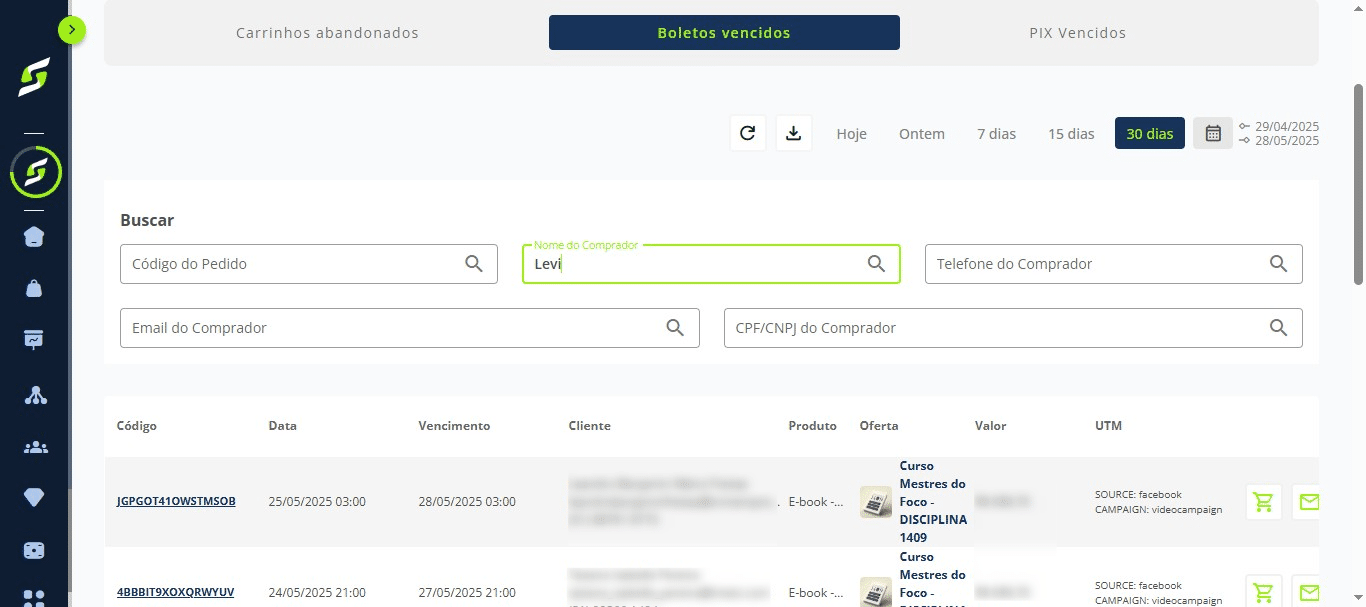This screenshot has height=607, width=1366.
Task: Open the people group sidebar icon
Action: click(x=35, y=447)
